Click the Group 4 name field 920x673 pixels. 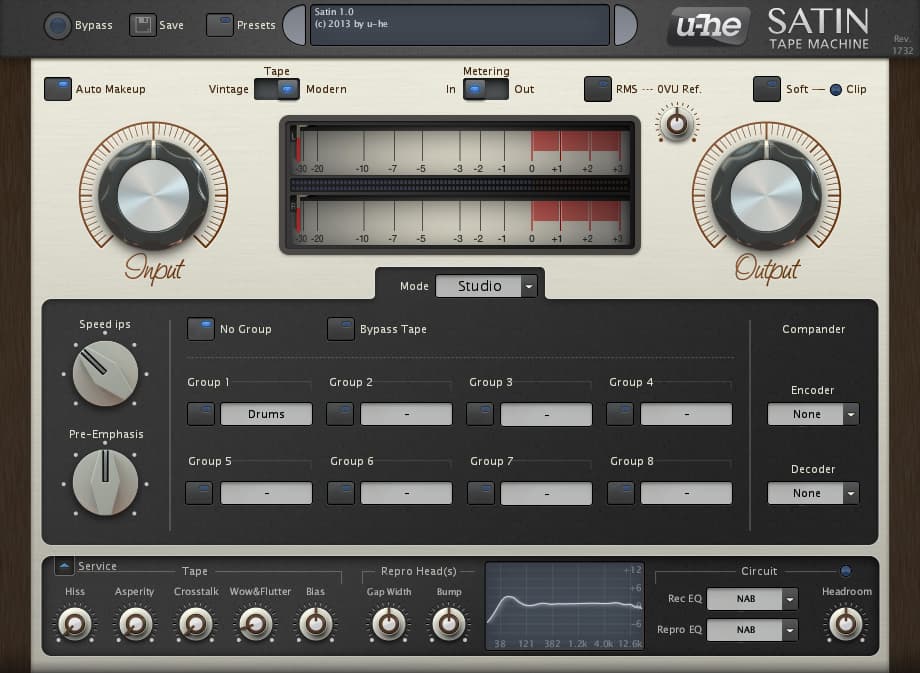click(x=686, y=414)
